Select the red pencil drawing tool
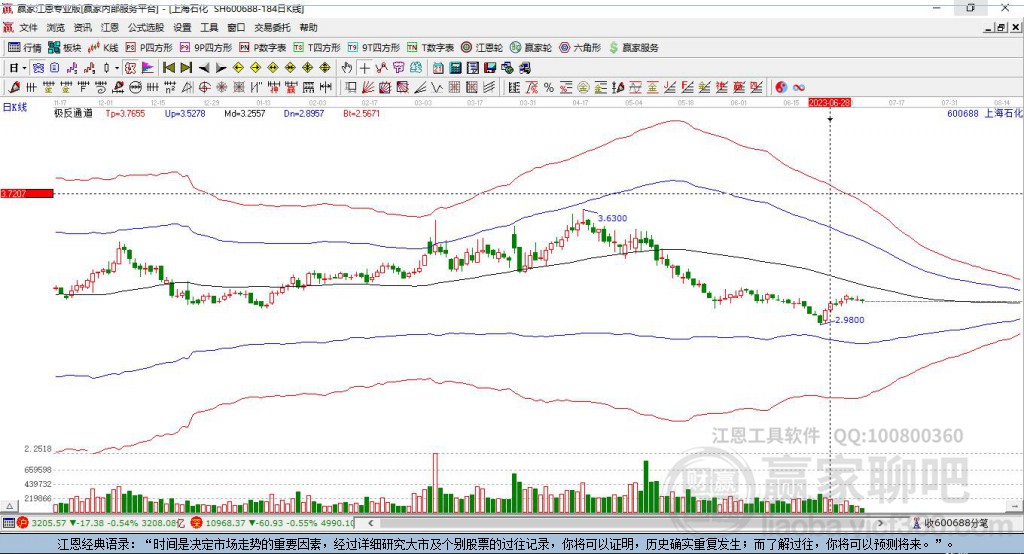This screenshot has width=1024, height=554. [x=14, y=88]
